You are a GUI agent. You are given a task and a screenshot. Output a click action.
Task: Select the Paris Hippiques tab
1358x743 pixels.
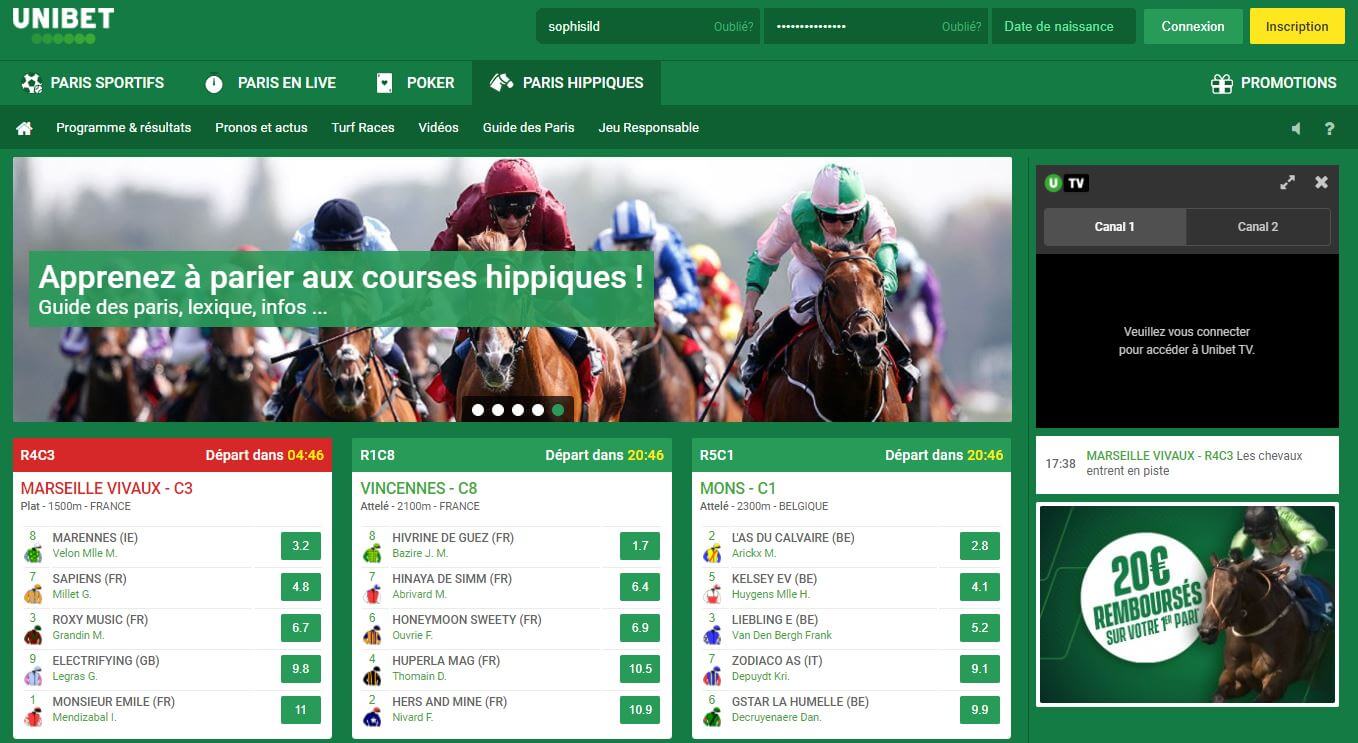[x=566, y=83]
